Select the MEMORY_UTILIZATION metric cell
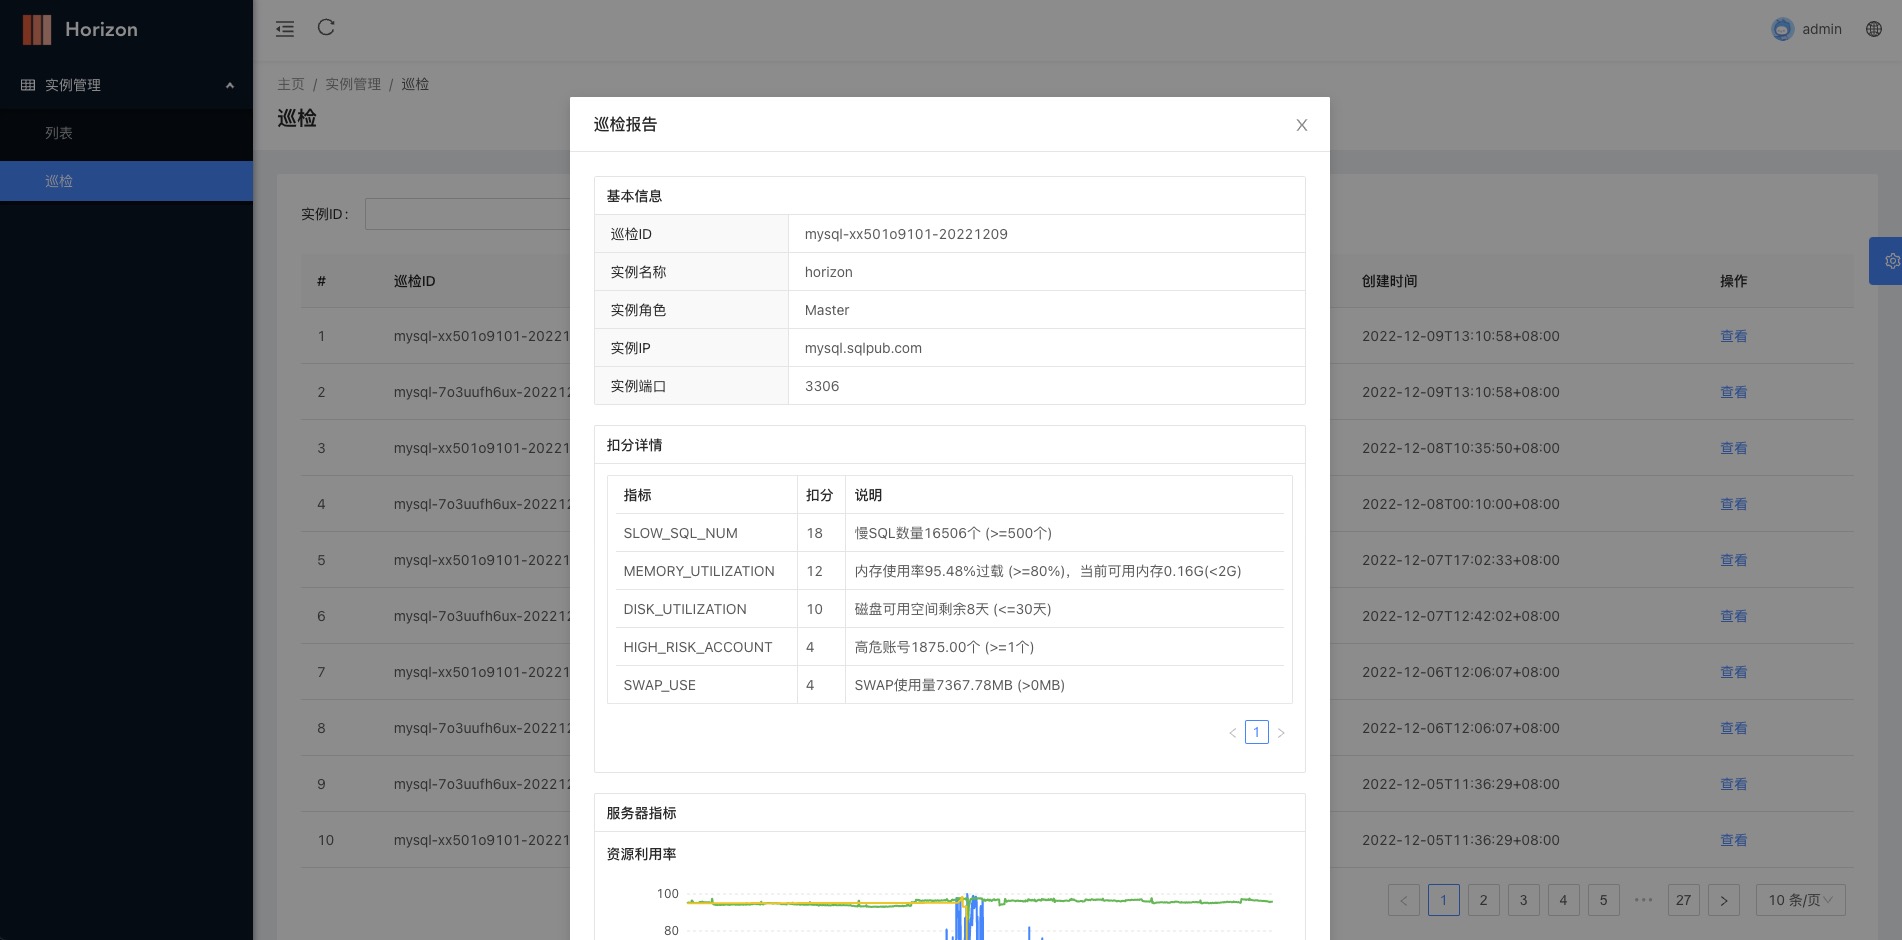The height and width of the screenshot is (940, 1902). (706, 571)
